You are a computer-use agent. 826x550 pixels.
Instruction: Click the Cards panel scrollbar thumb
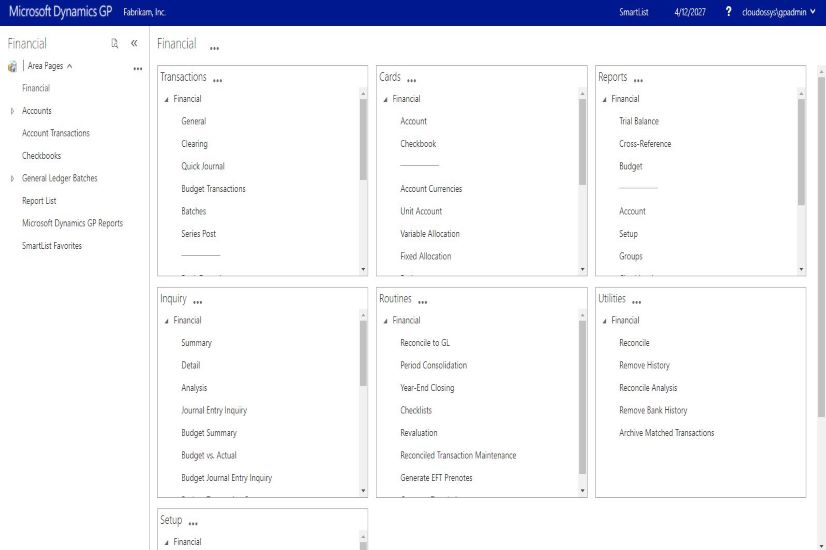(582, 142)
